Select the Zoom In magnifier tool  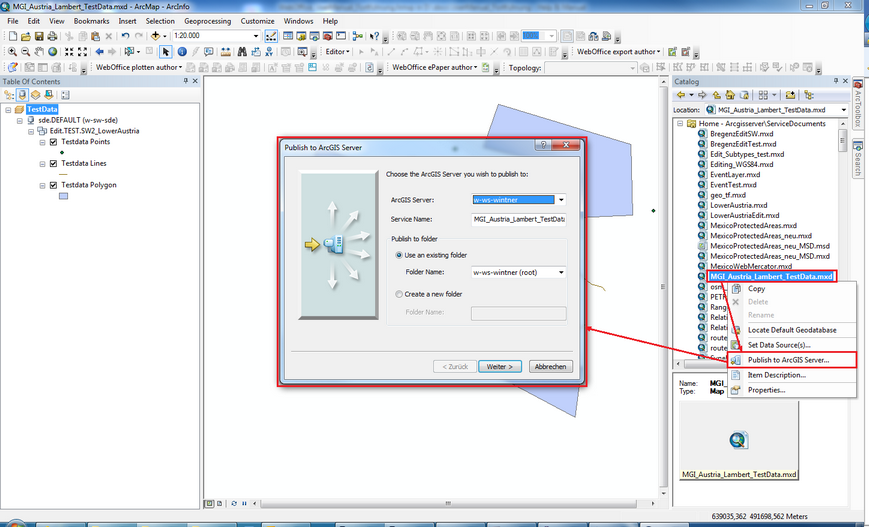12,52
